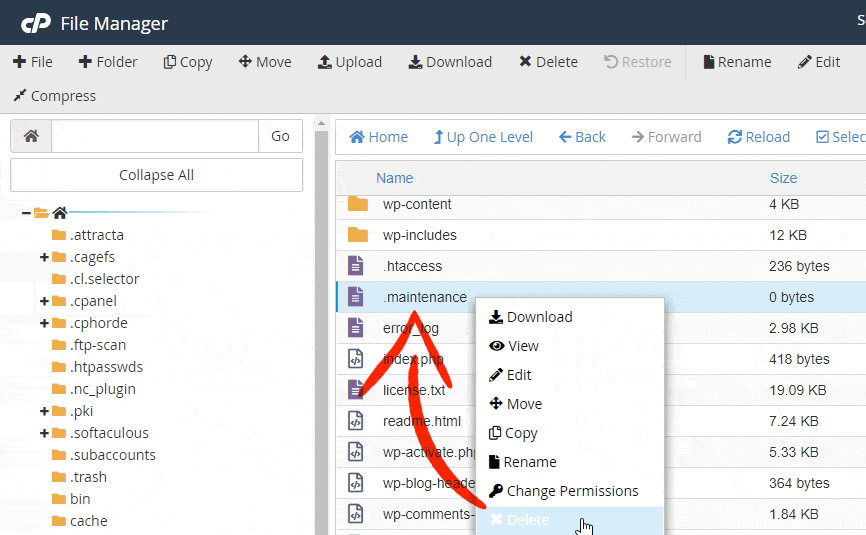This screenshot has height=535, width=866.
Task: Click the Download icon in the top toolbar
Action: [x=415, y=62]
